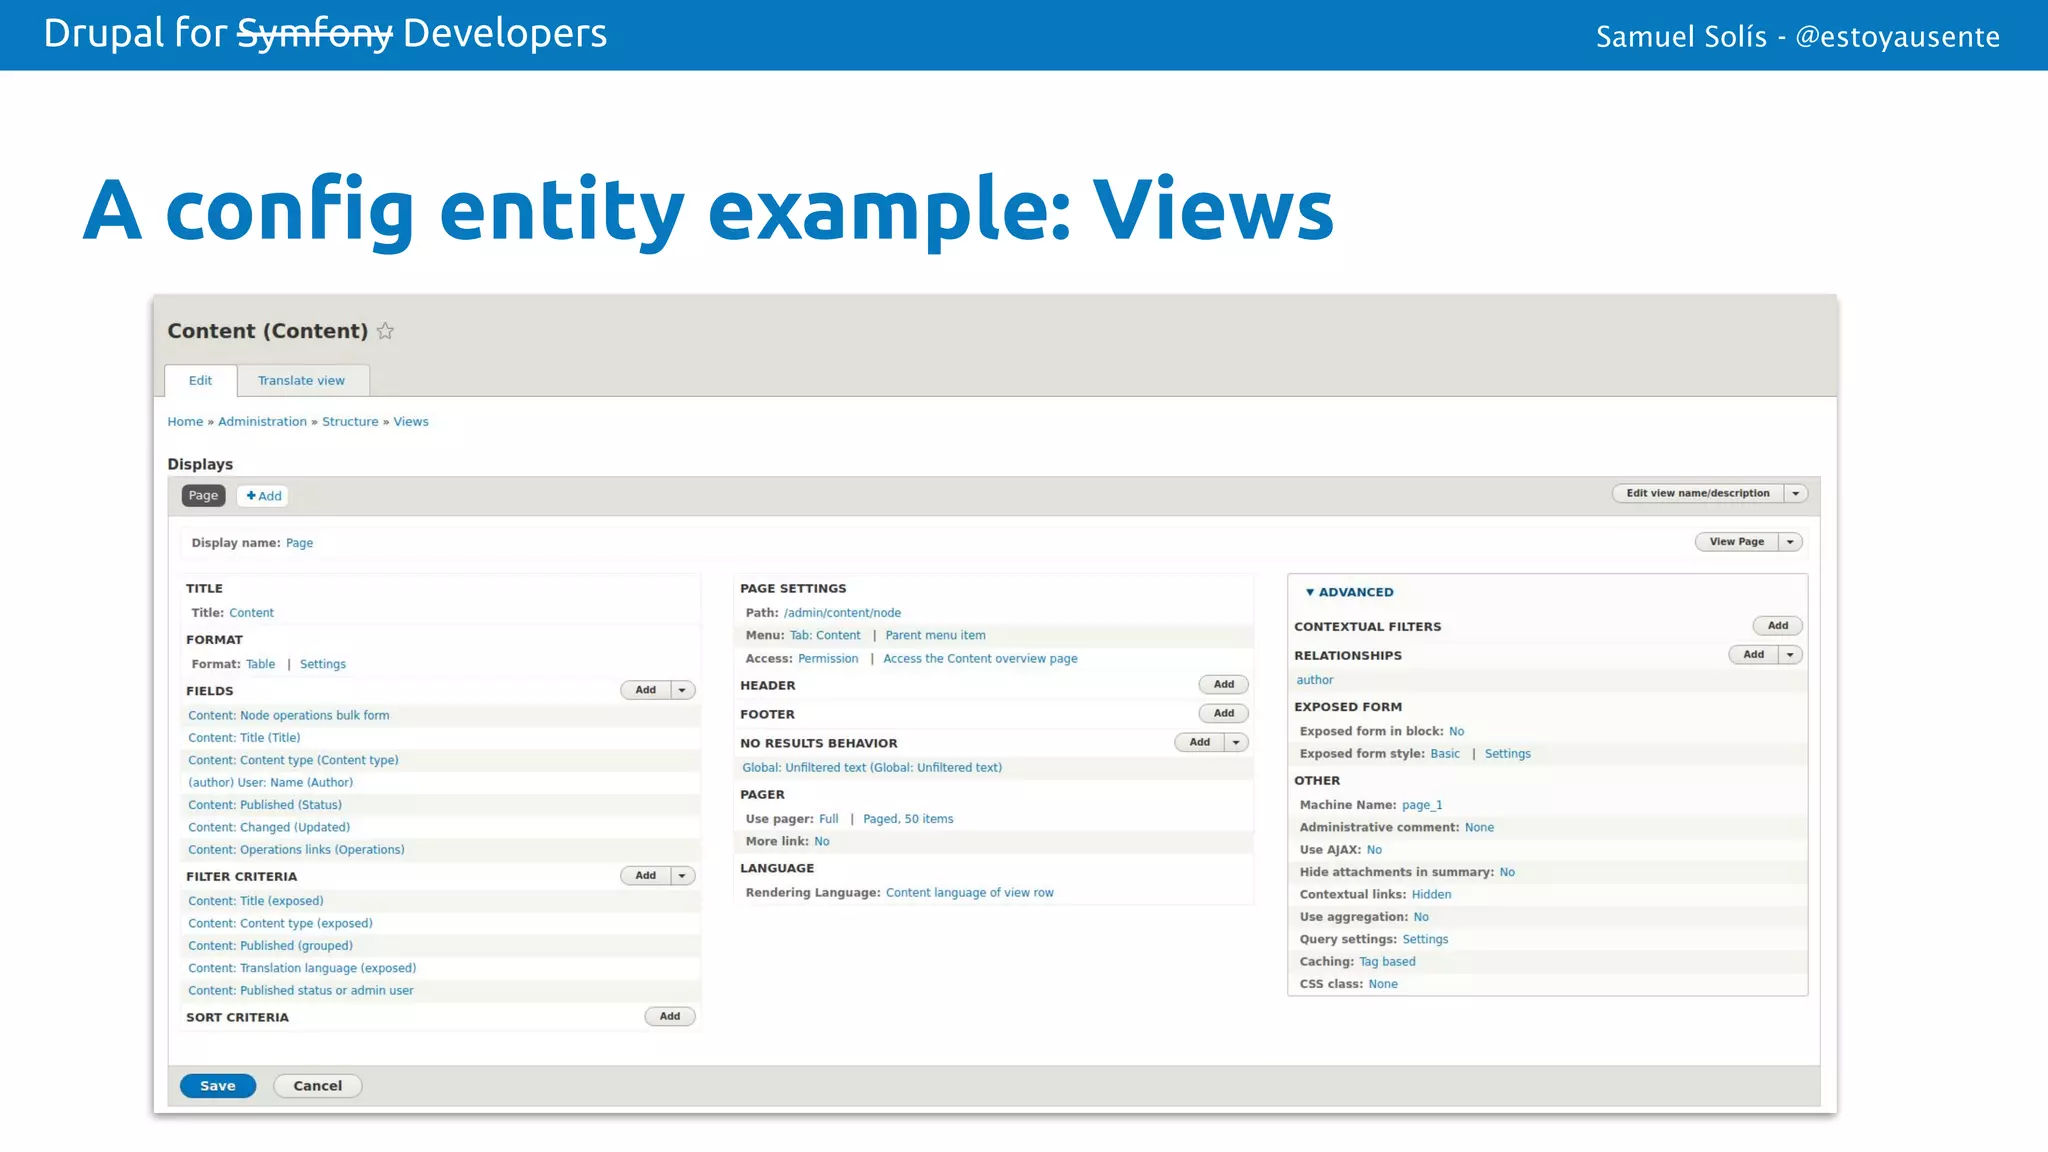
Task: Open dropdown arrow beside No Results Behavior Add
Action: tap(1237, 743)
